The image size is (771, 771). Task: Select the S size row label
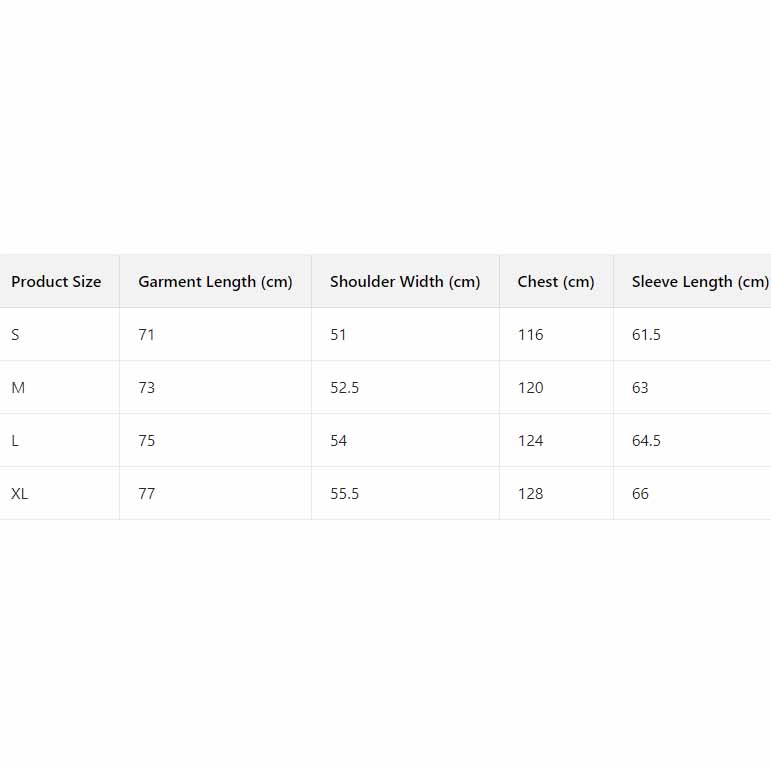coord(15,335)
